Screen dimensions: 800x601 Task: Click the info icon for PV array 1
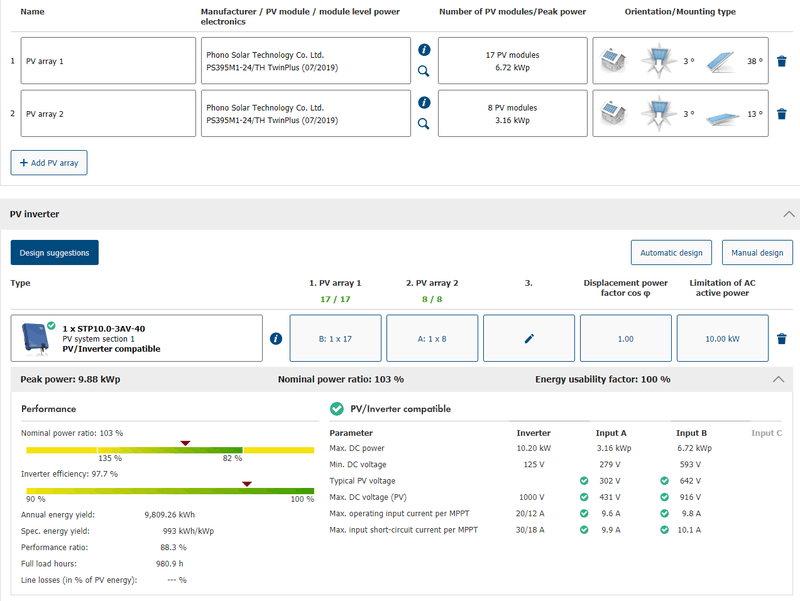(424, 49)
